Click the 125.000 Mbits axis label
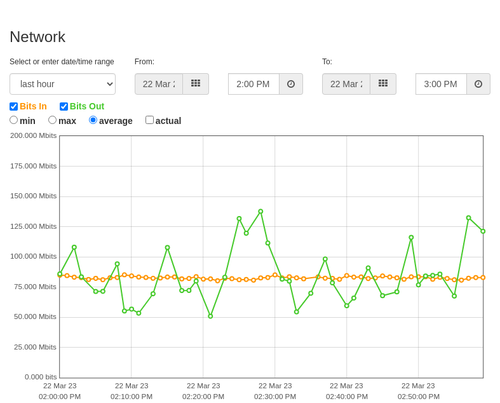 pyautogui.click(x=33, y=226)
